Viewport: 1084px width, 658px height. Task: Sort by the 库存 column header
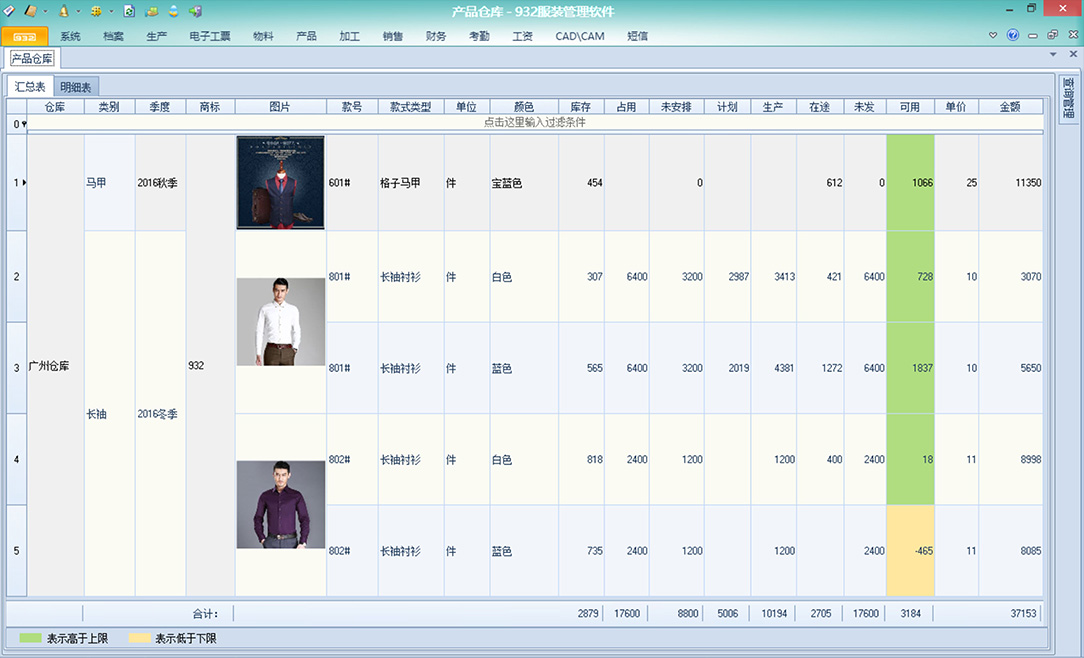click(580, 107)
